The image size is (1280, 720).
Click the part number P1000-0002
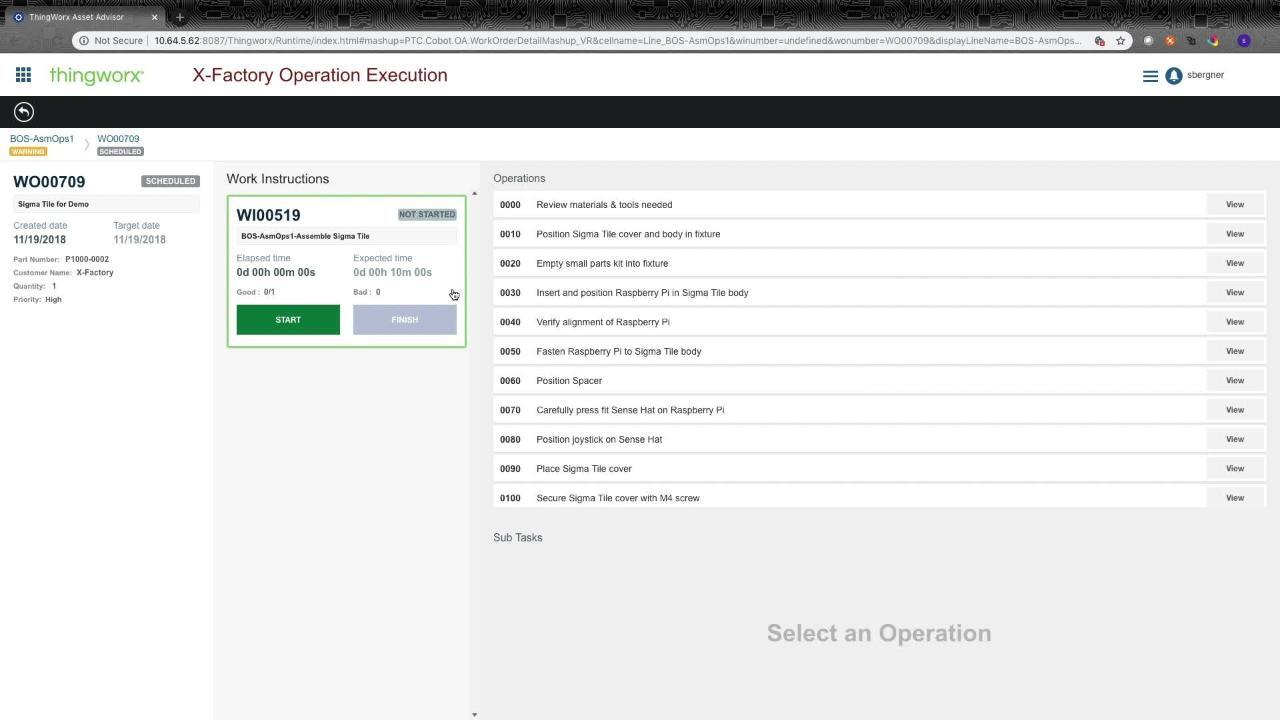click(87, 259)
